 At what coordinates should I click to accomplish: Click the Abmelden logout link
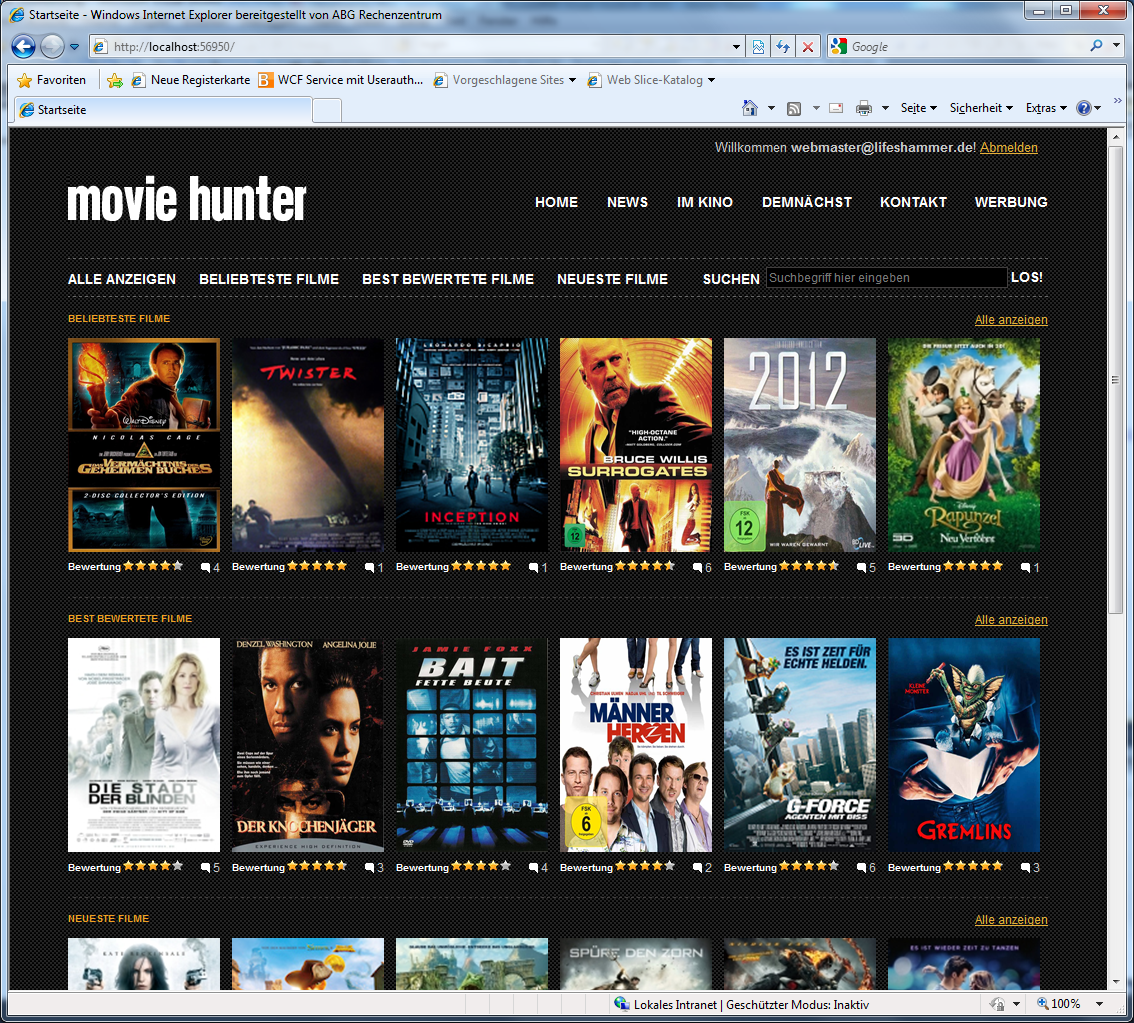click(1008, 147)
